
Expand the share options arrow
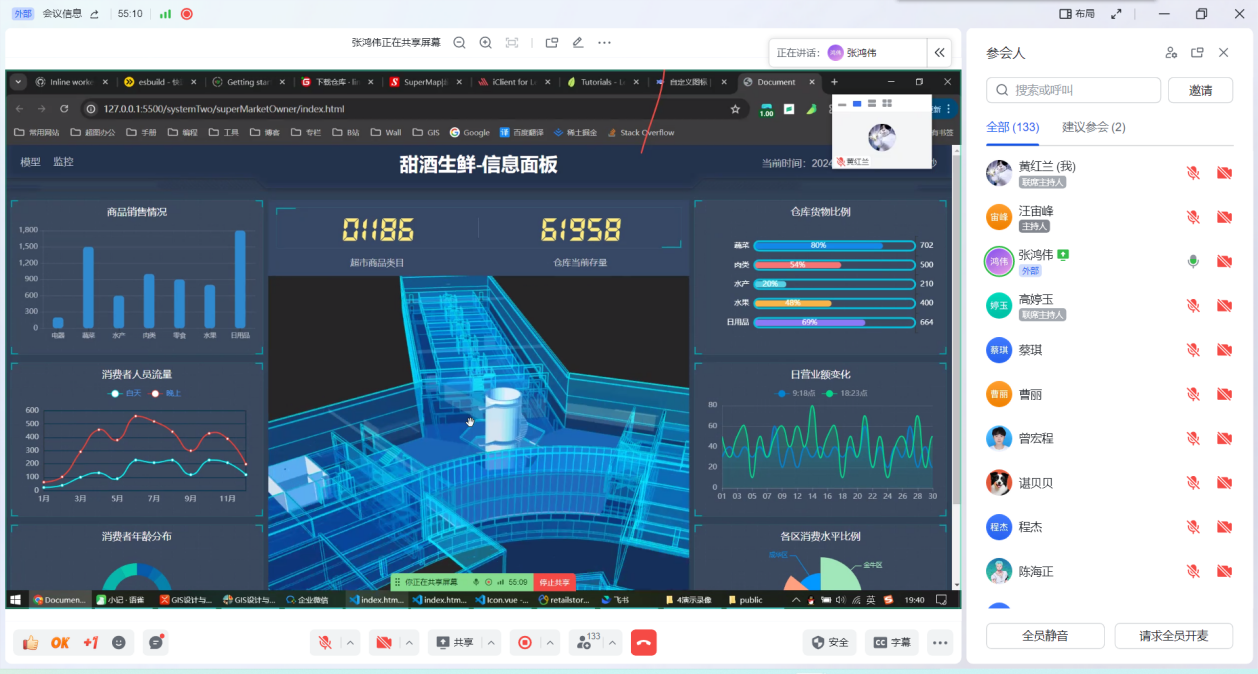[491, 643]
